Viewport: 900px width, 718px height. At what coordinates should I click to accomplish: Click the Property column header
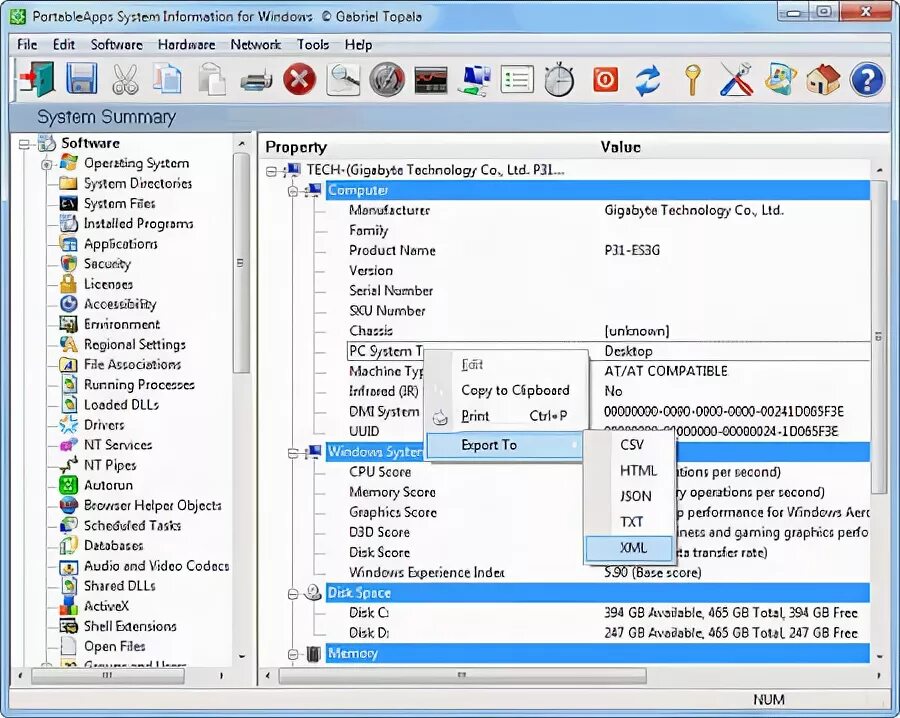pos(296,148)
